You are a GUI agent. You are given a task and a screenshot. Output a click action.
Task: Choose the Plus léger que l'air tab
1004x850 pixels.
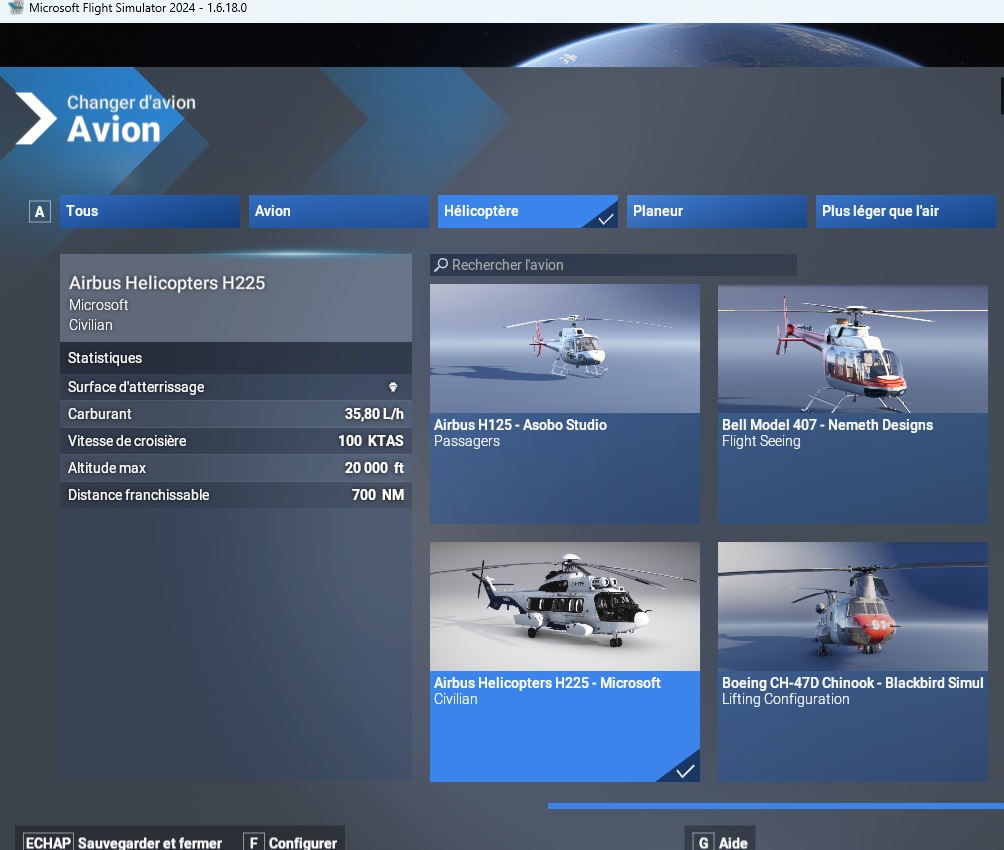tap(905, 211)
